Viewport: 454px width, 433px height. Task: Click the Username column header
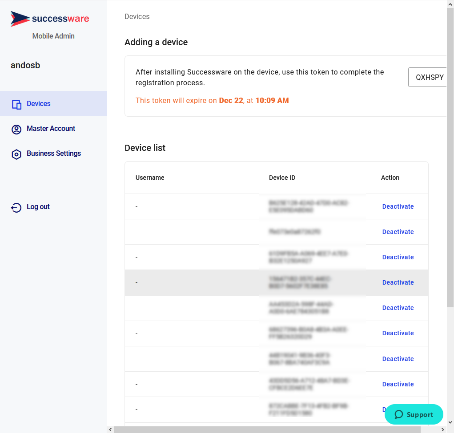[150, 178]
